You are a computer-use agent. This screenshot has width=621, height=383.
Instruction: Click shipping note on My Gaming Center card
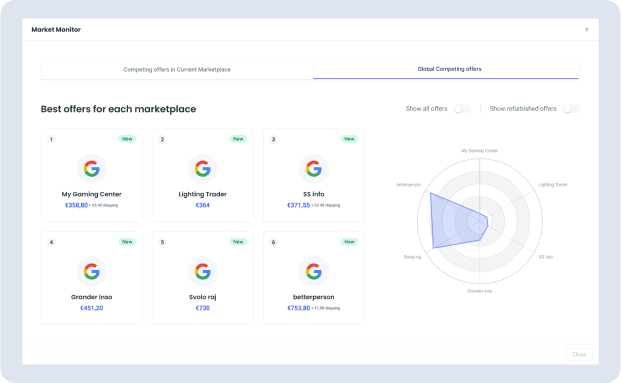104,206
